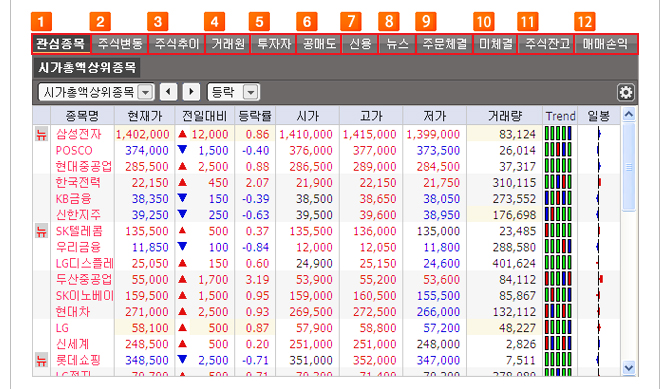The height and width of the screenshot is (389, 670).
Task: Click the Trend column header
Action: (560, 115)
